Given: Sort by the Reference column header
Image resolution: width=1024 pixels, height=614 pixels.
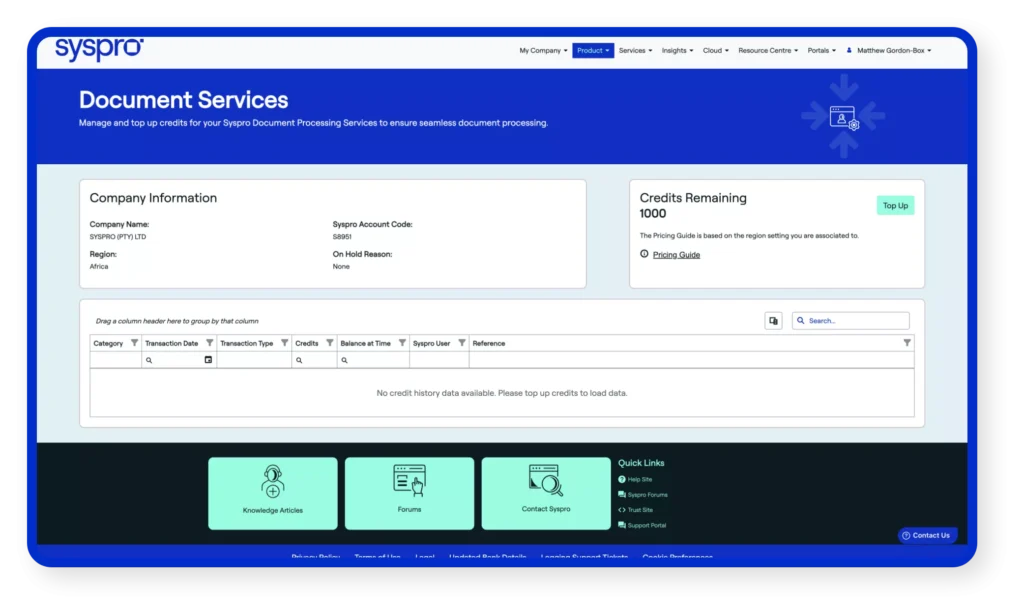Looking at the screenshot, I should 489,344.
